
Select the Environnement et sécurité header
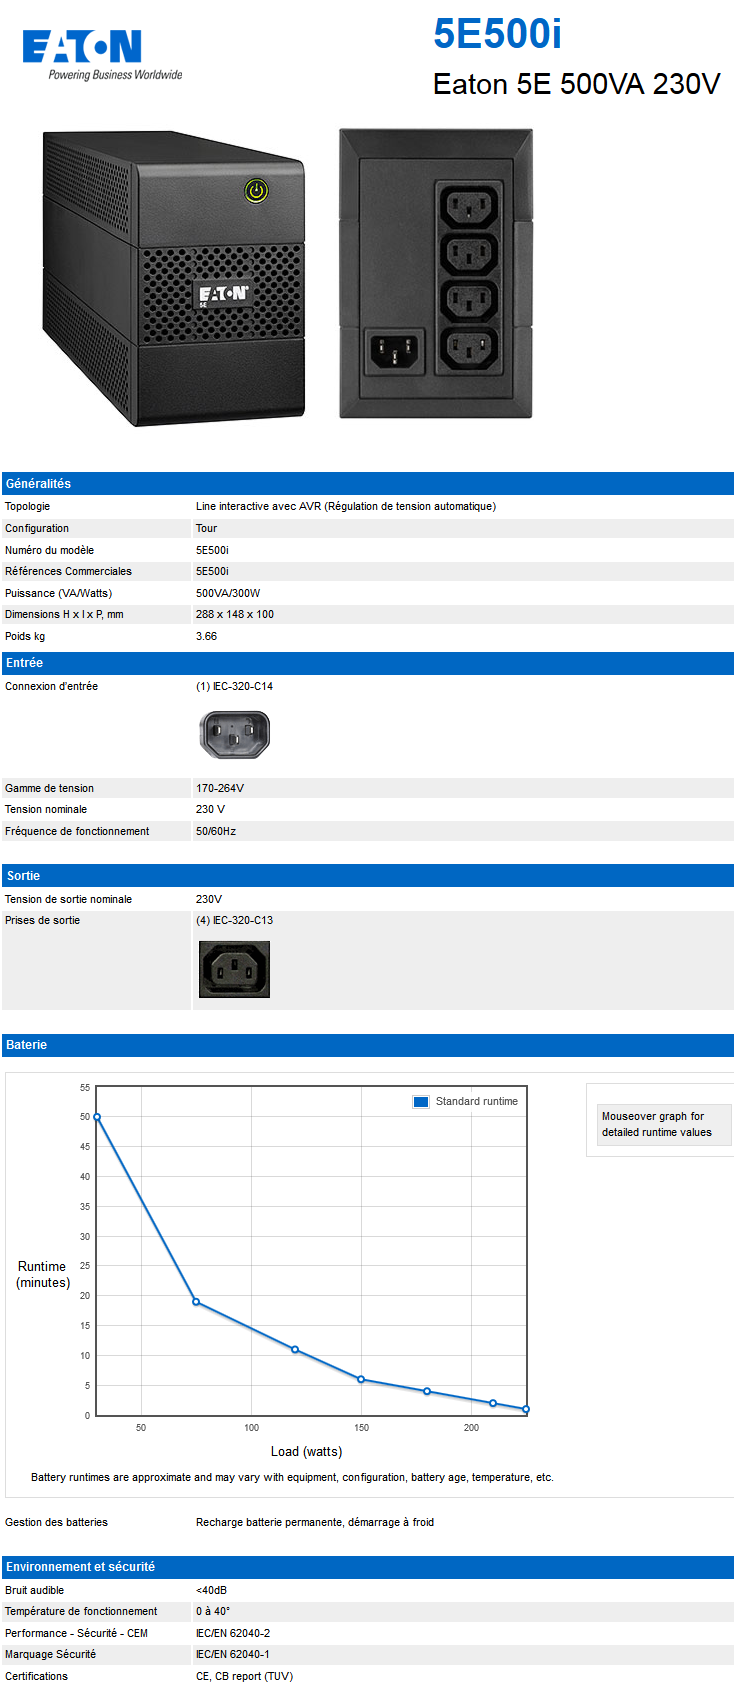(368, 1567)
